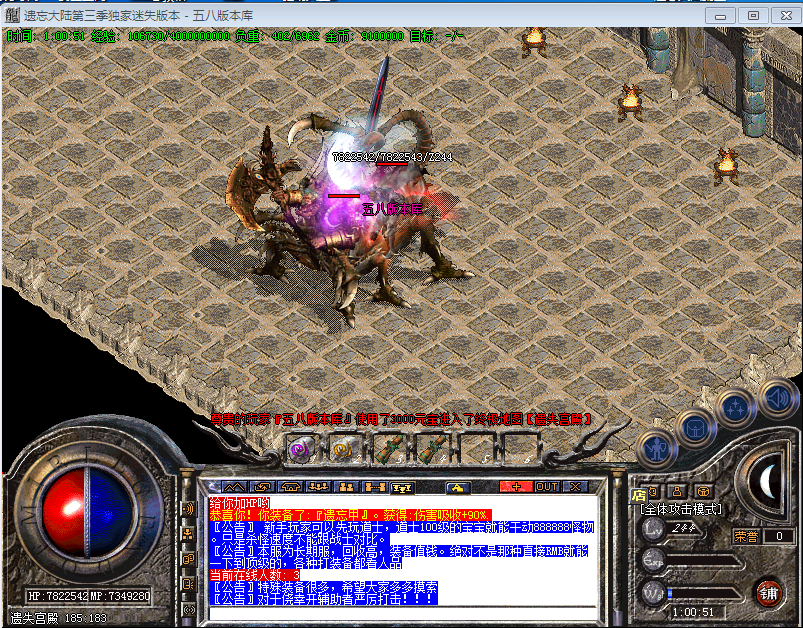Click the moon day-night indicator
Screen dimensions: 803x628
point(768,481)
